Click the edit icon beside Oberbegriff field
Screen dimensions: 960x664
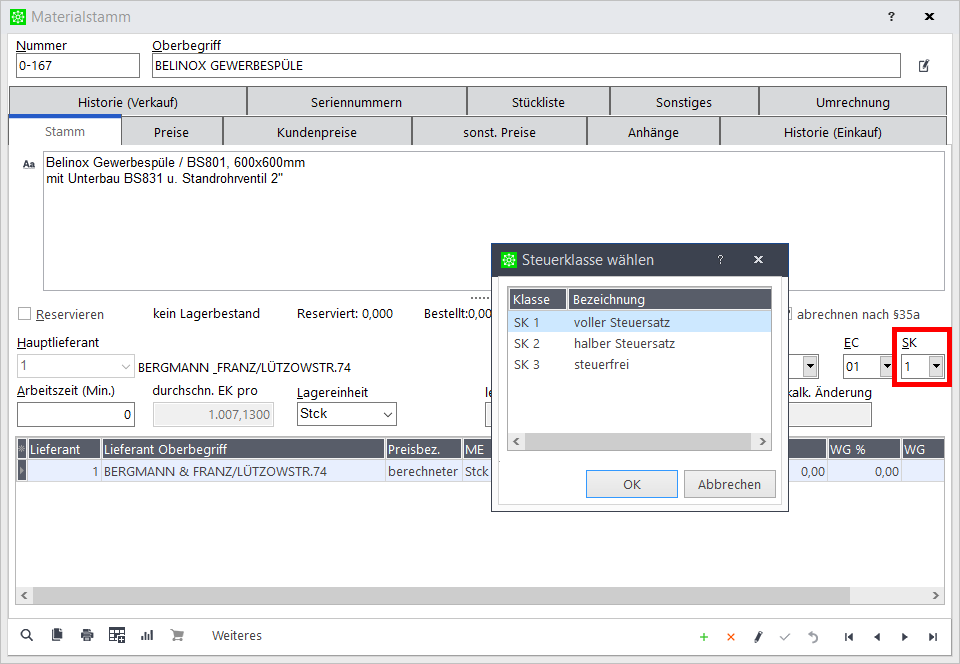[x=924, y=66]
